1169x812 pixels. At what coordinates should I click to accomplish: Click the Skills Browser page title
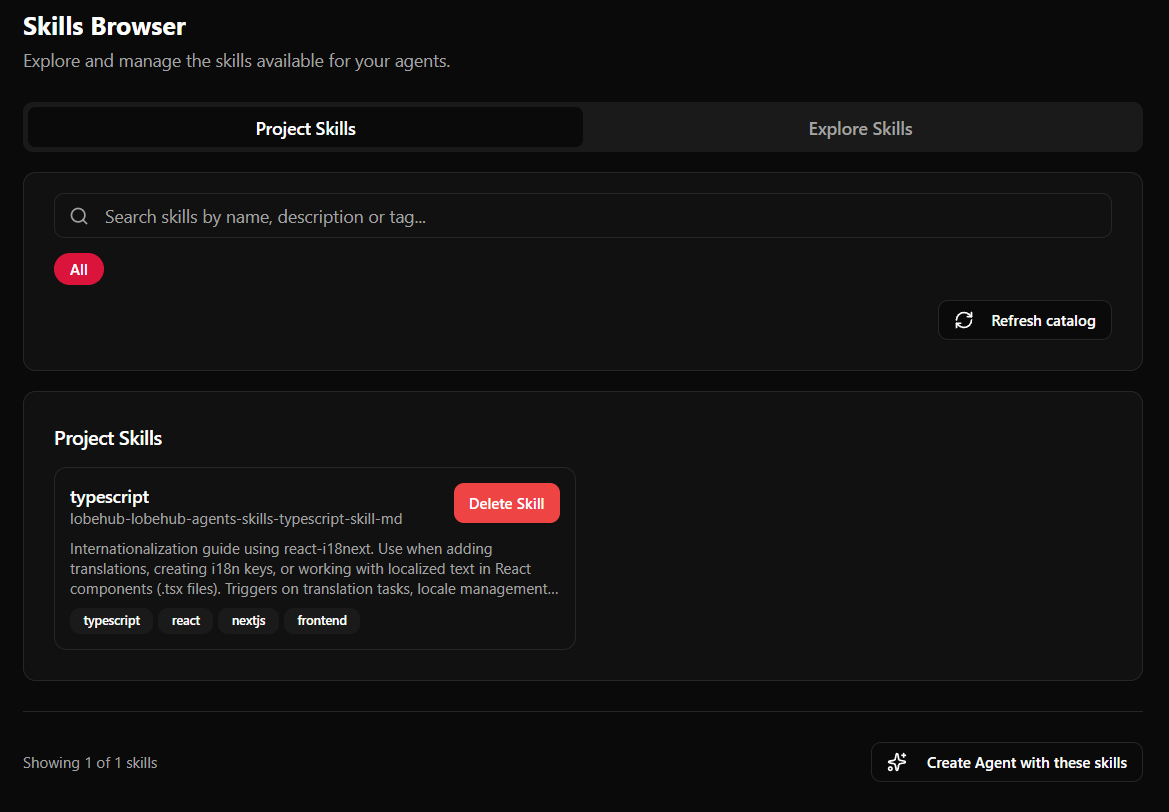pyautogui.click(x=104, y=27)
